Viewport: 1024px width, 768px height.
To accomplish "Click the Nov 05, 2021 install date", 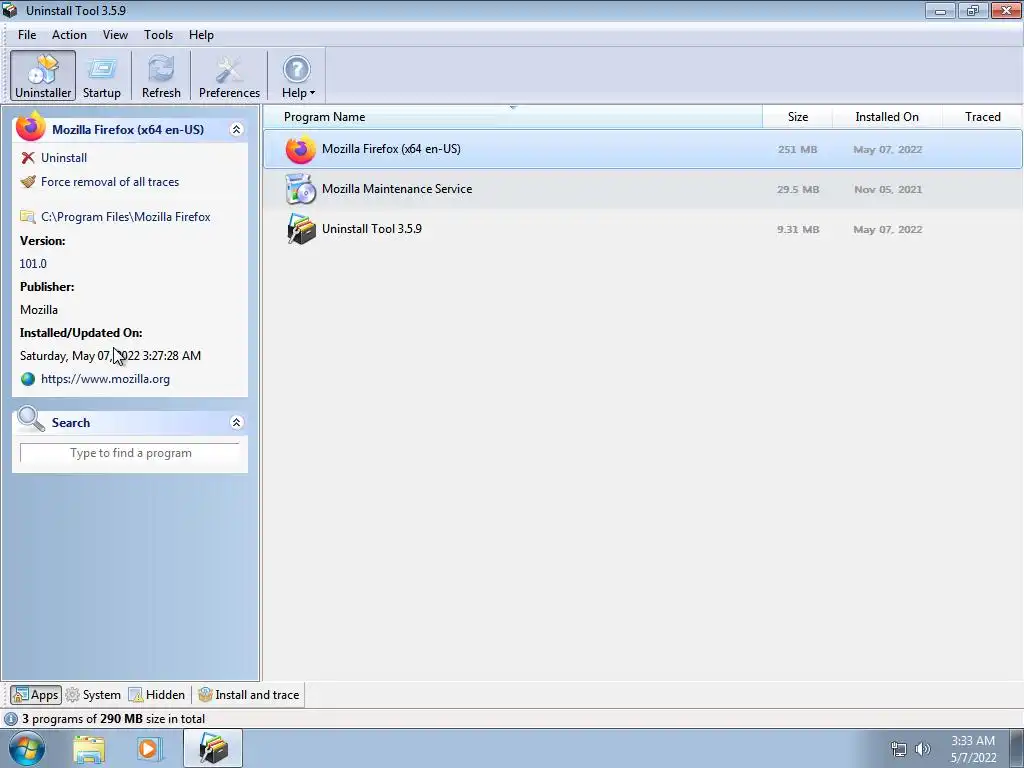I will click(888, 189).
